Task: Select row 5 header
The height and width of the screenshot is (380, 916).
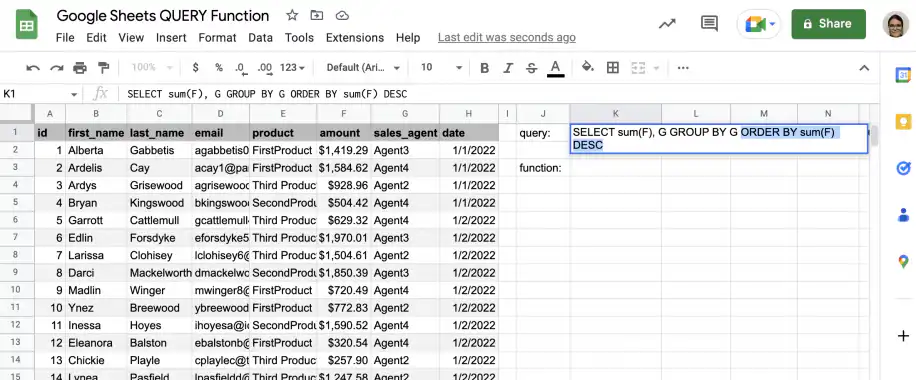Action: [x=16, y=202]
